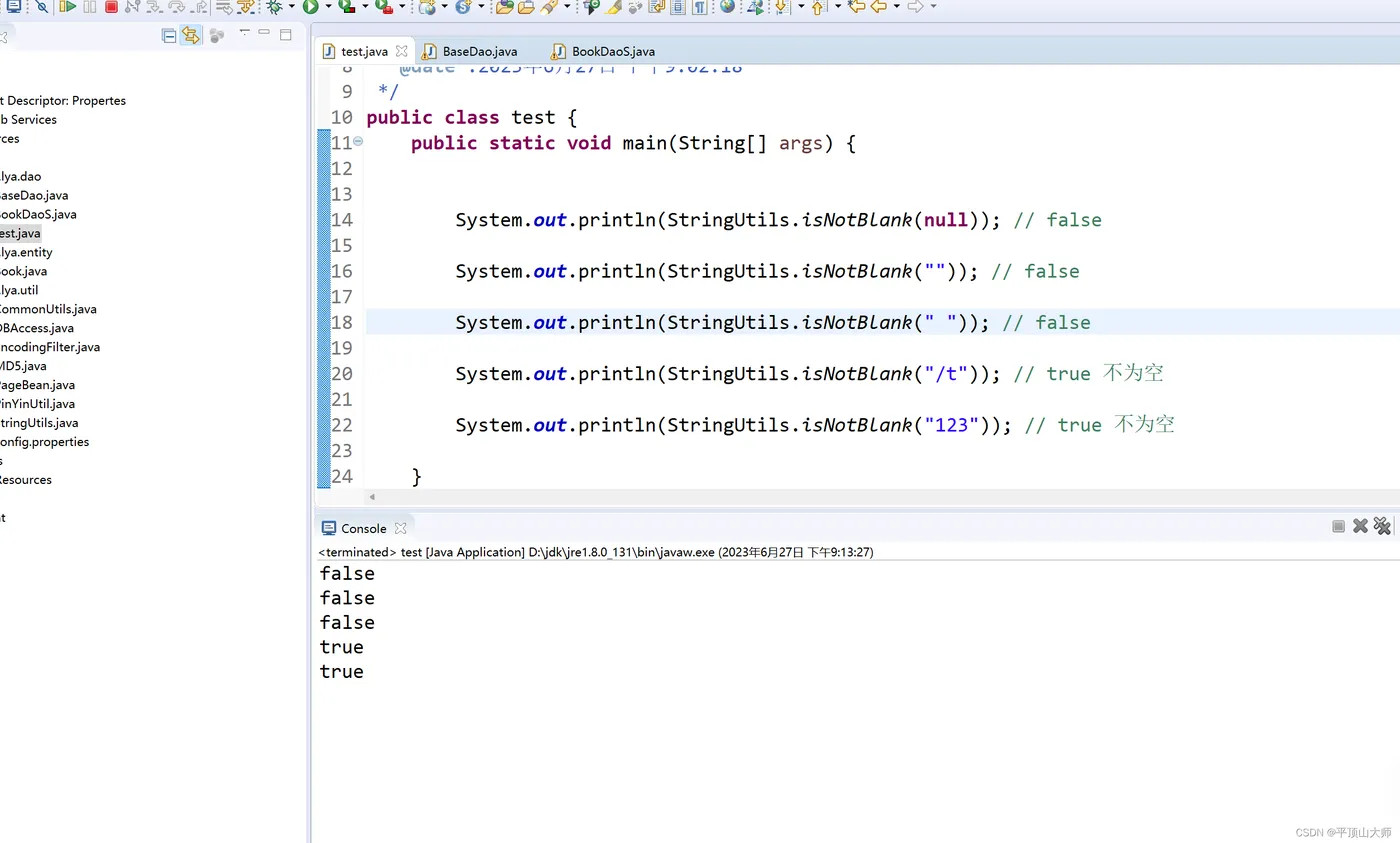
Task: Select BookDaoS.java in the project tree
Action: click(38, 214)
